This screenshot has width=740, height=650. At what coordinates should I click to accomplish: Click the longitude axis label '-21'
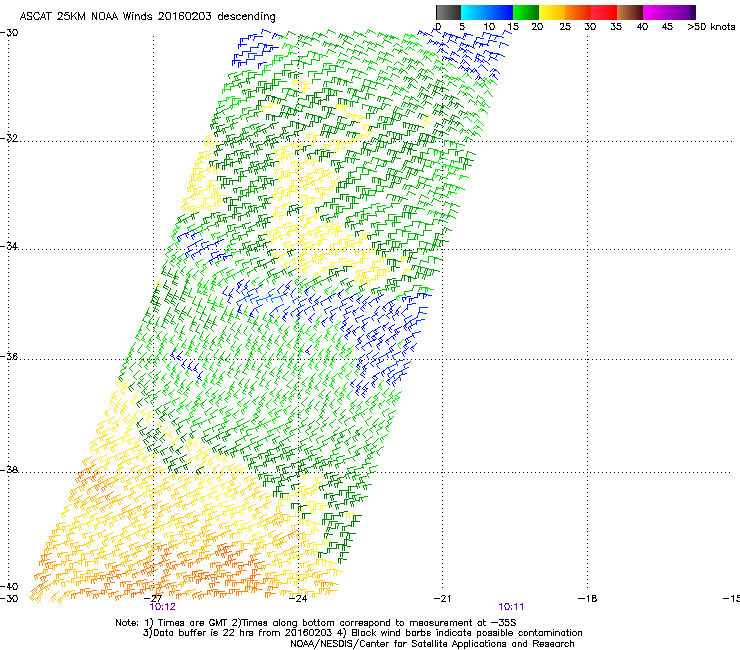[442, 599]
